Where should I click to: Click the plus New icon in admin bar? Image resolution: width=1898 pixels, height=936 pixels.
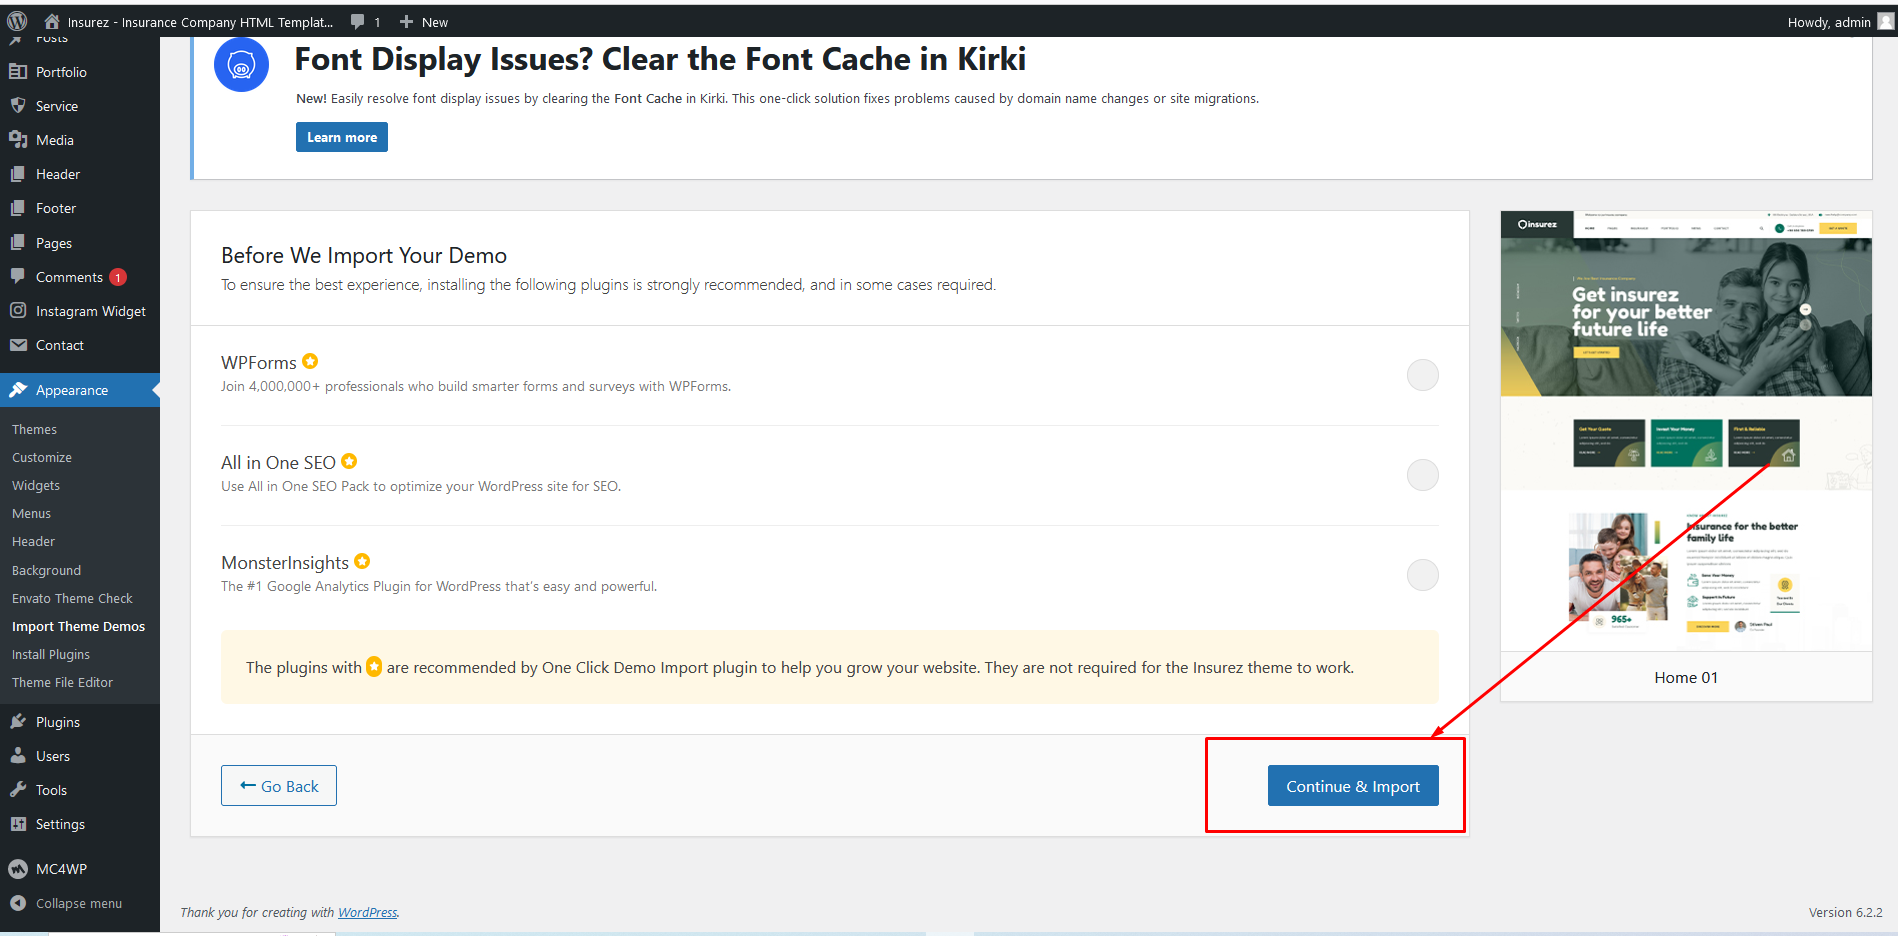pos(406,22)
